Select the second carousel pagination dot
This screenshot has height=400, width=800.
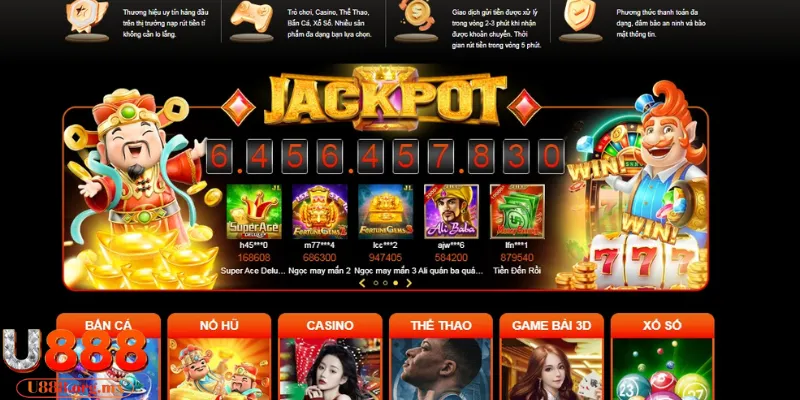click(385, 283)
